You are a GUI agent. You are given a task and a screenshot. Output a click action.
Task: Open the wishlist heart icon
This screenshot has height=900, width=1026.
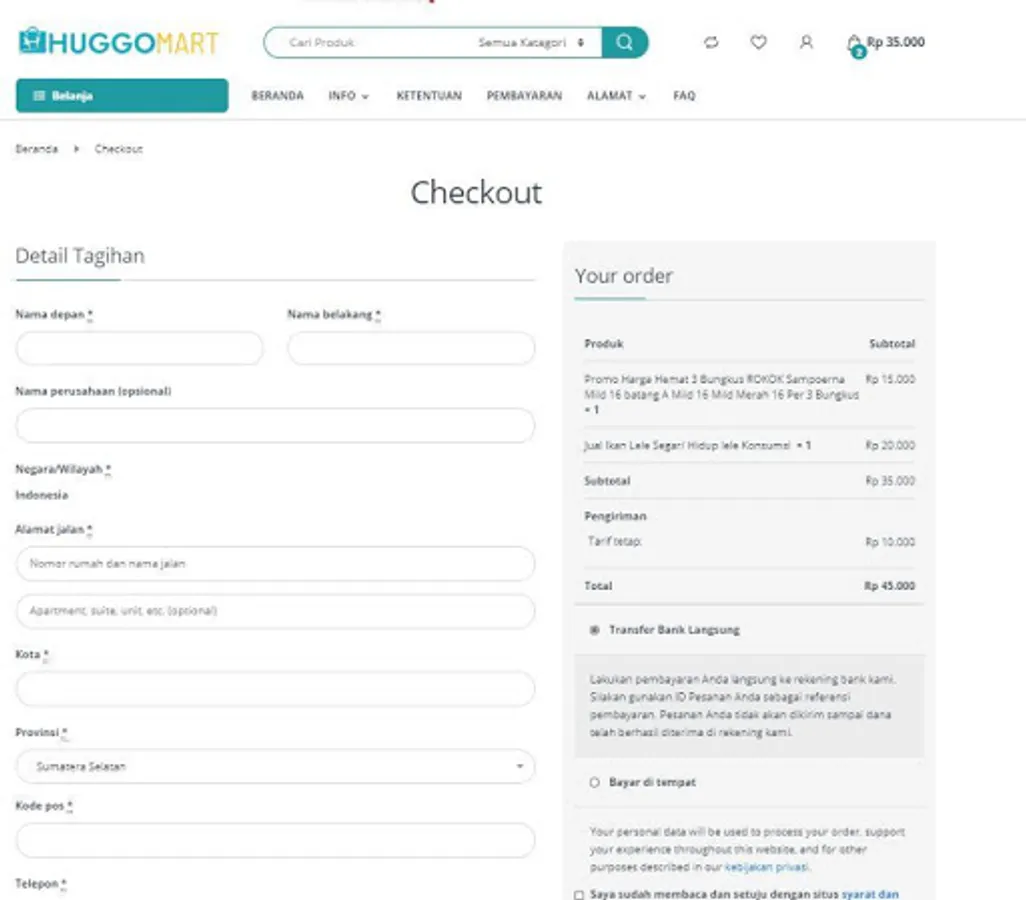[x=759, y=42]
